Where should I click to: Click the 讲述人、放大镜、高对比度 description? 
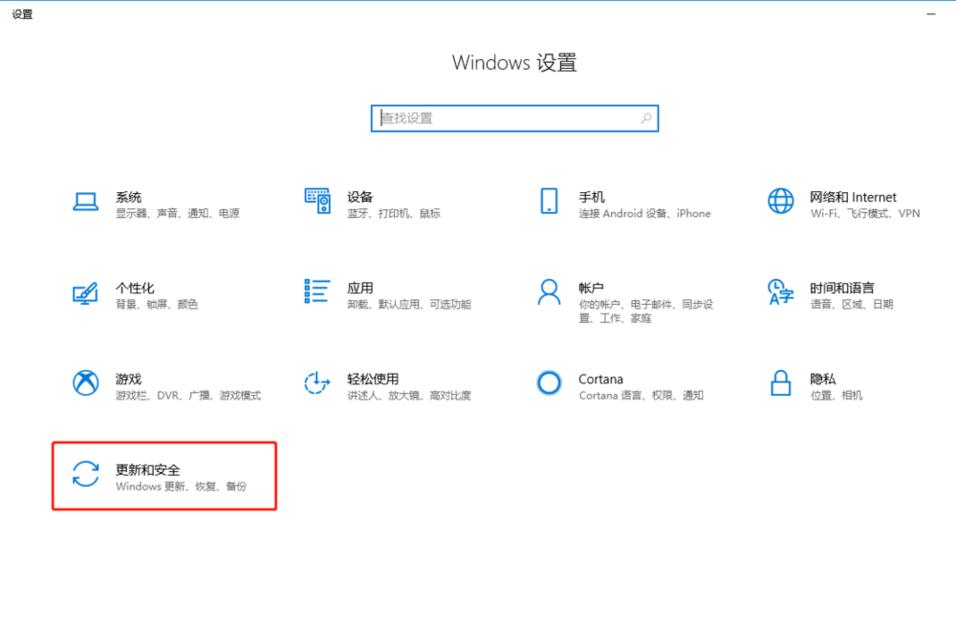409,395
